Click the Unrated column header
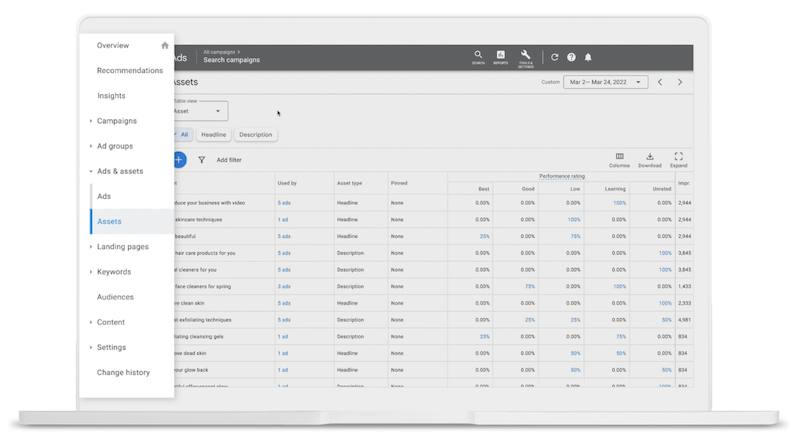Image resolution: width=800 pixels, height=440 pixels. coord(662,189)
